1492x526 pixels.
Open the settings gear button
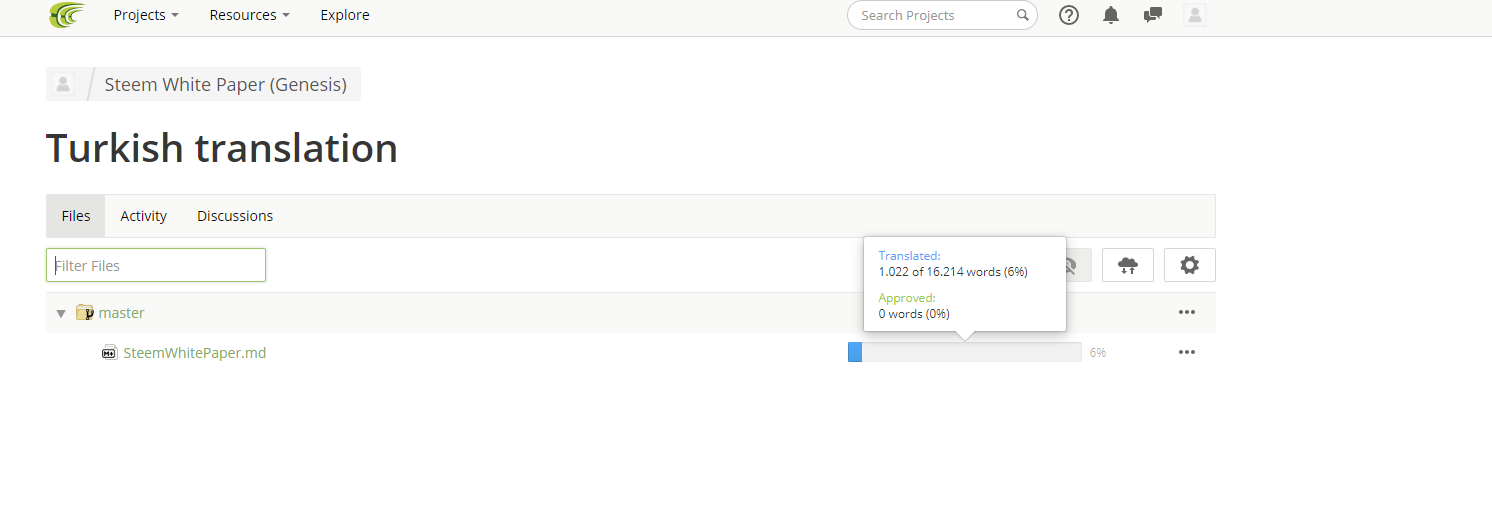click(1189, 265)
